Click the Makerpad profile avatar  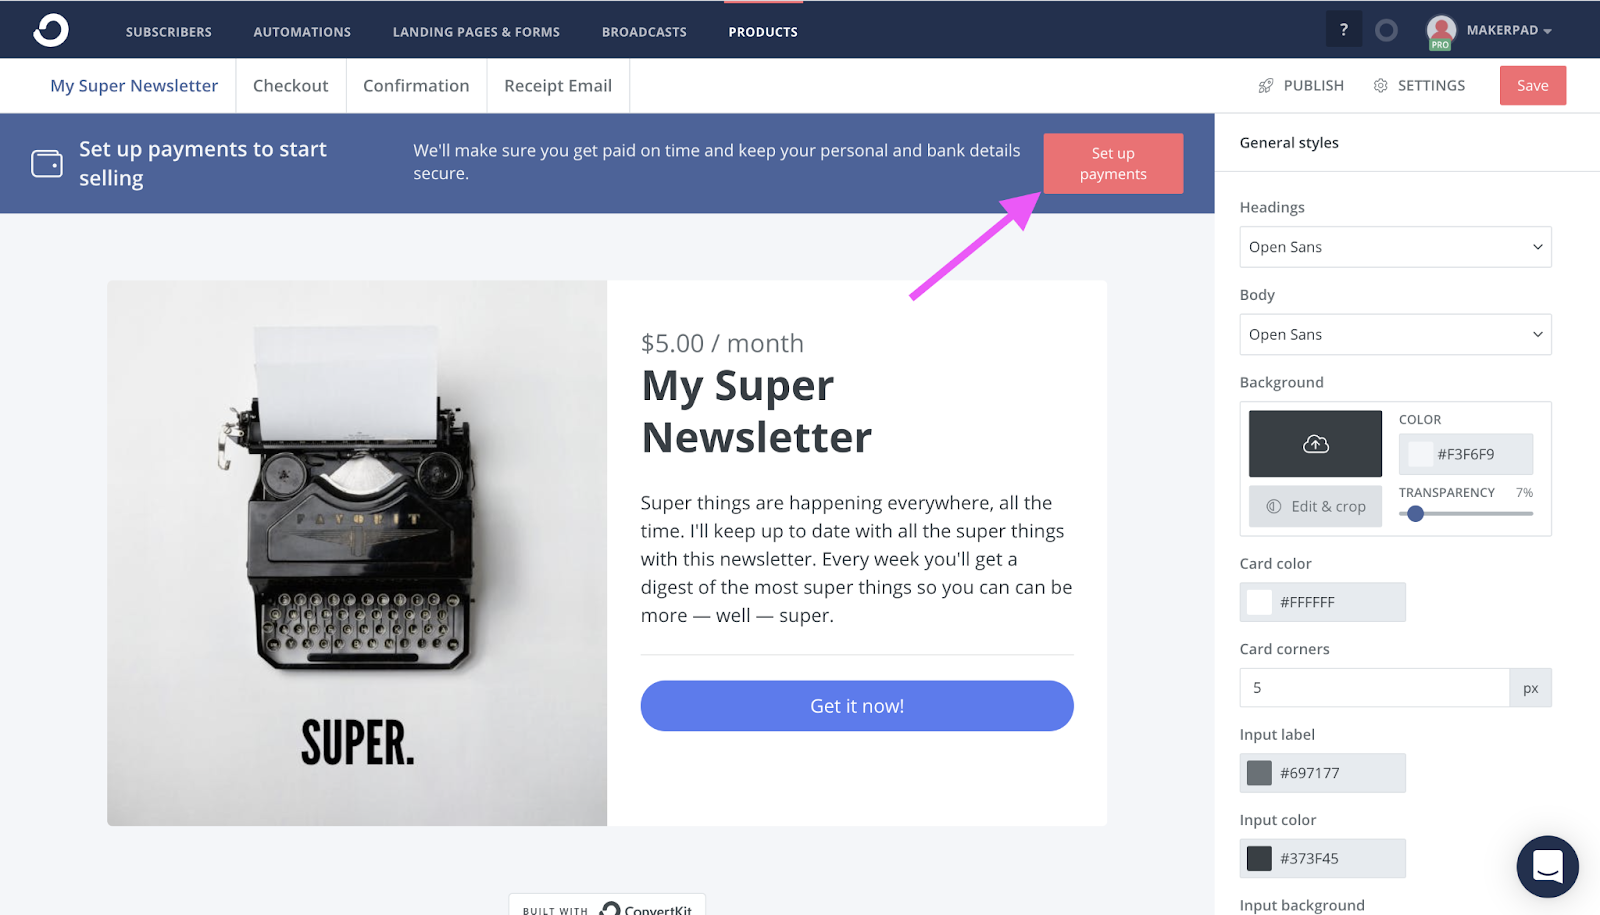coord(1441,31)
